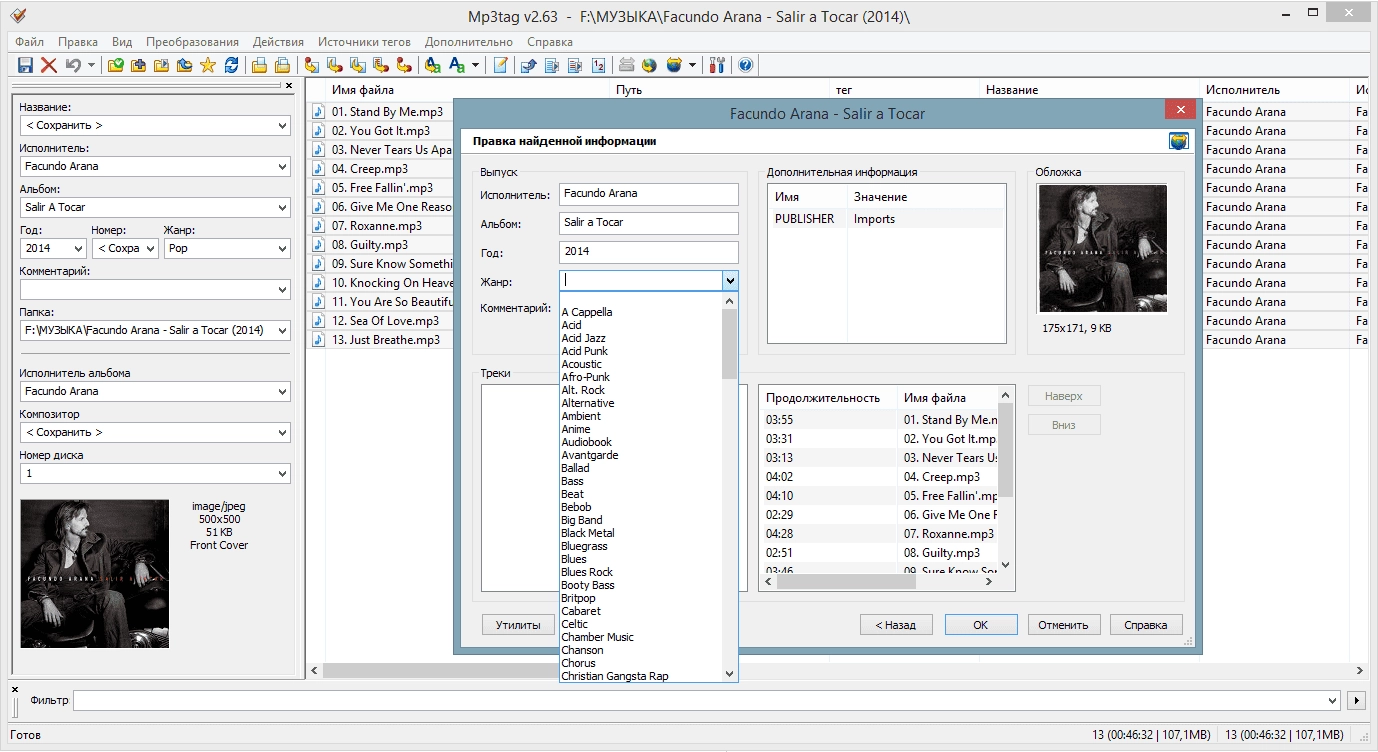Image resolution: width=1378 pixels, height=752 pixels.
Task: Expand the Композитор dropdown
Action: (281, 432)
